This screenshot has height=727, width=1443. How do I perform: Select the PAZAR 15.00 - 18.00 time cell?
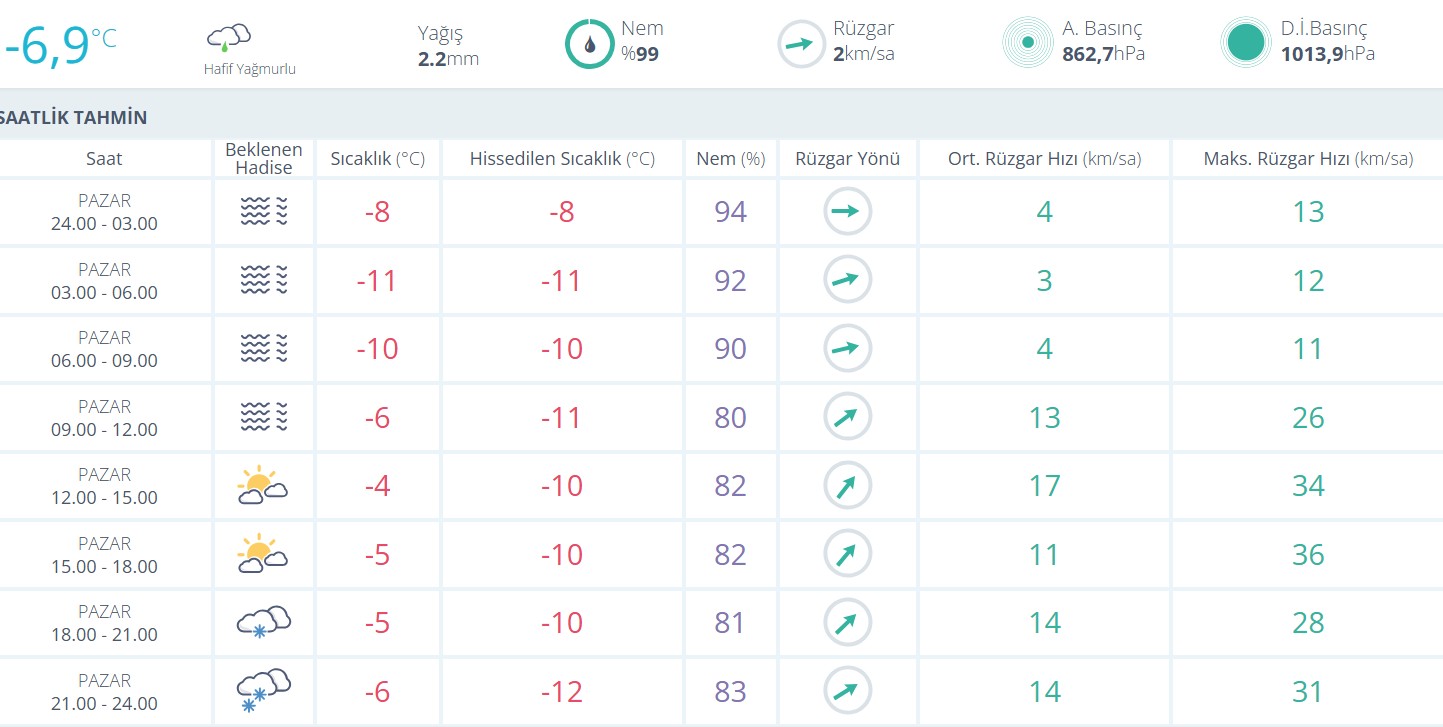click(x=105, y=554)
